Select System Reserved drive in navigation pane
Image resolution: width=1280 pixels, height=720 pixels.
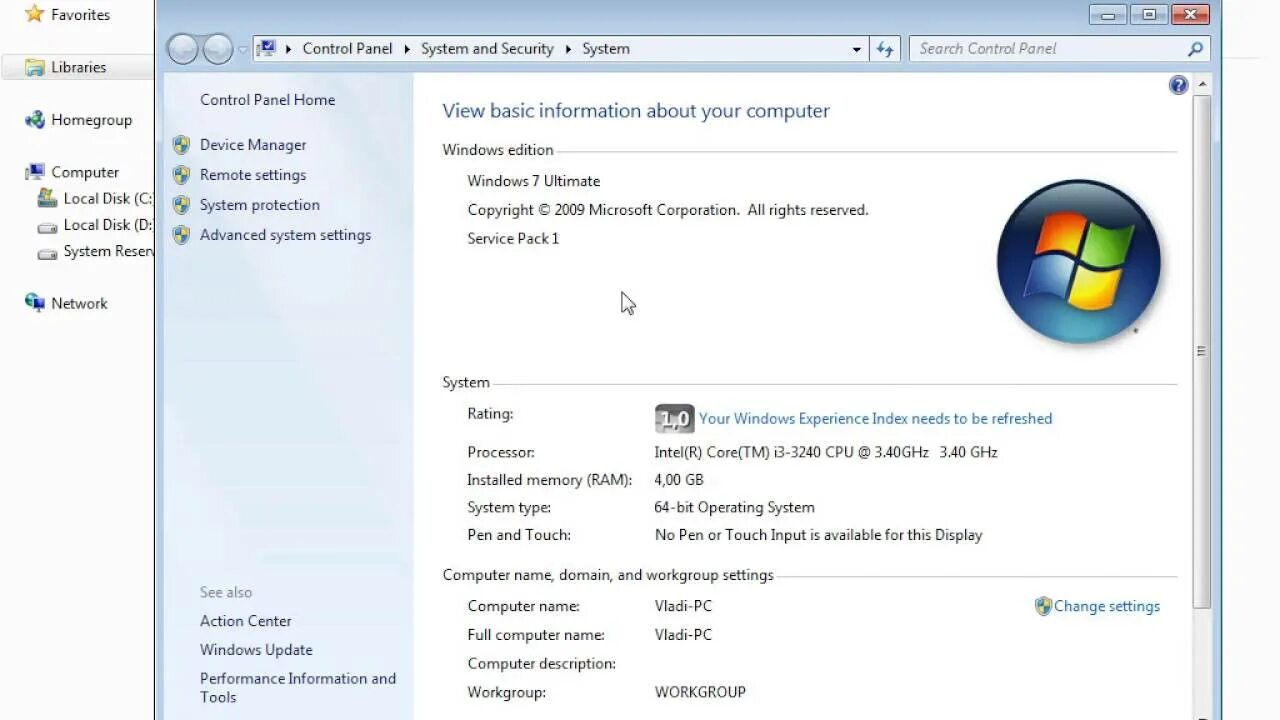108,251
